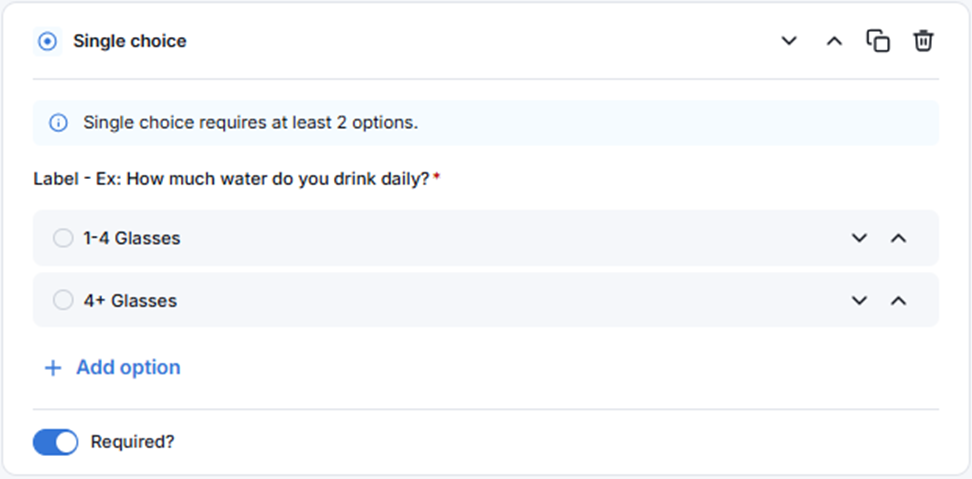Duplicate the Single choice question
The width and height of the screenshot is (972, 479).
[x=878, y=41]
